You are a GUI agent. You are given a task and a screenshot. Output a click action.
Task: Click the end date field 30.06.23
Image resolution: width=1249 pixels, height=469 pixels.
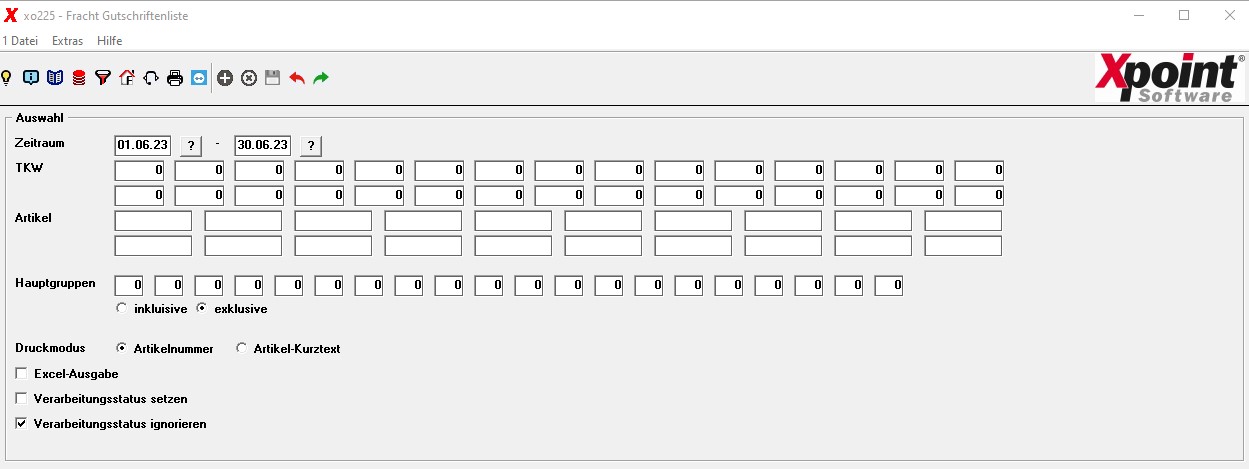[x=263, y=146]
